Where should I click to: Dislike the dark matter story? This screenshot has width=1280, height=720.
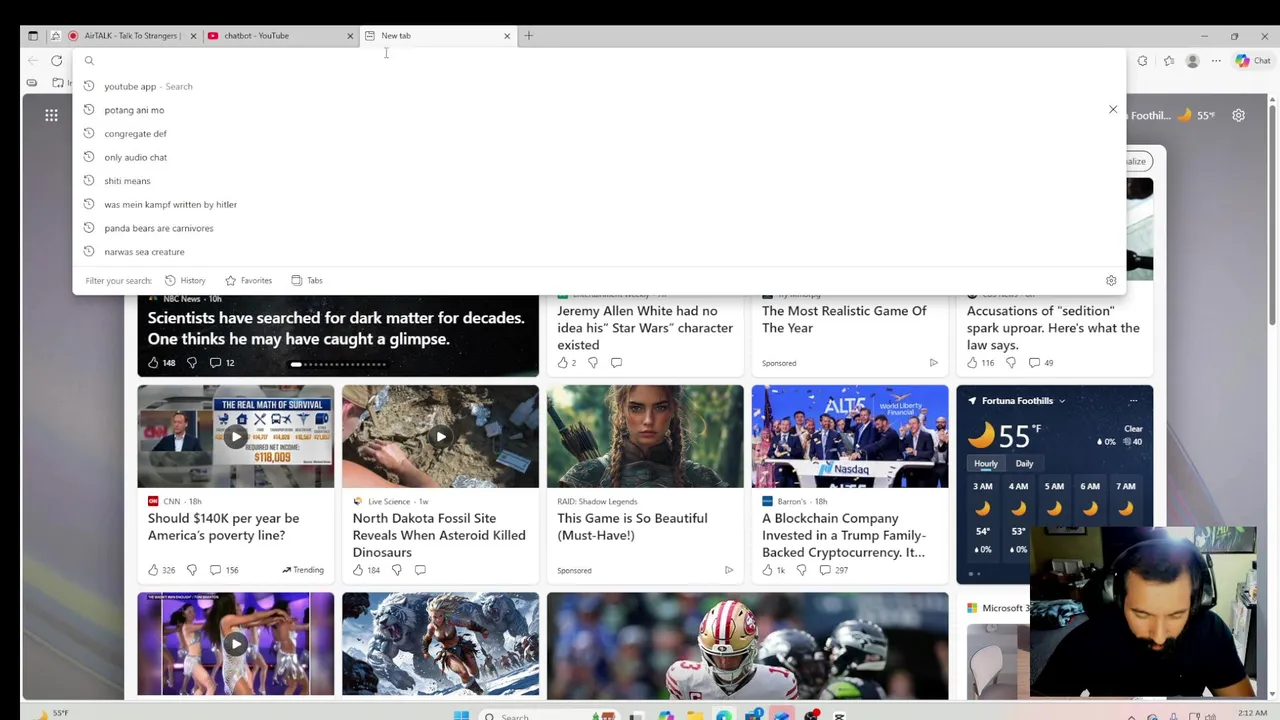(x=192, y=363)
